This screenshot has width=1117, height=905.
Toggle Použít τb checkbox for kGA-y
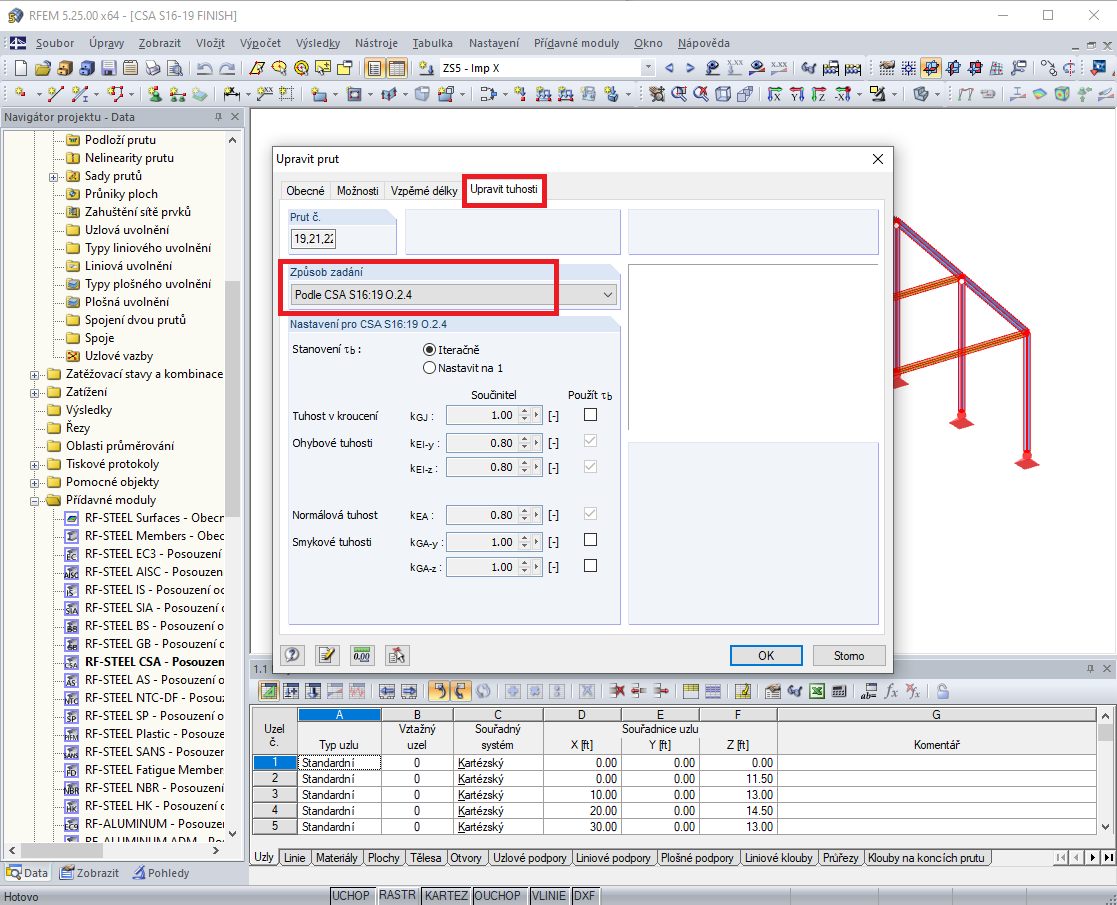point(590,540)
